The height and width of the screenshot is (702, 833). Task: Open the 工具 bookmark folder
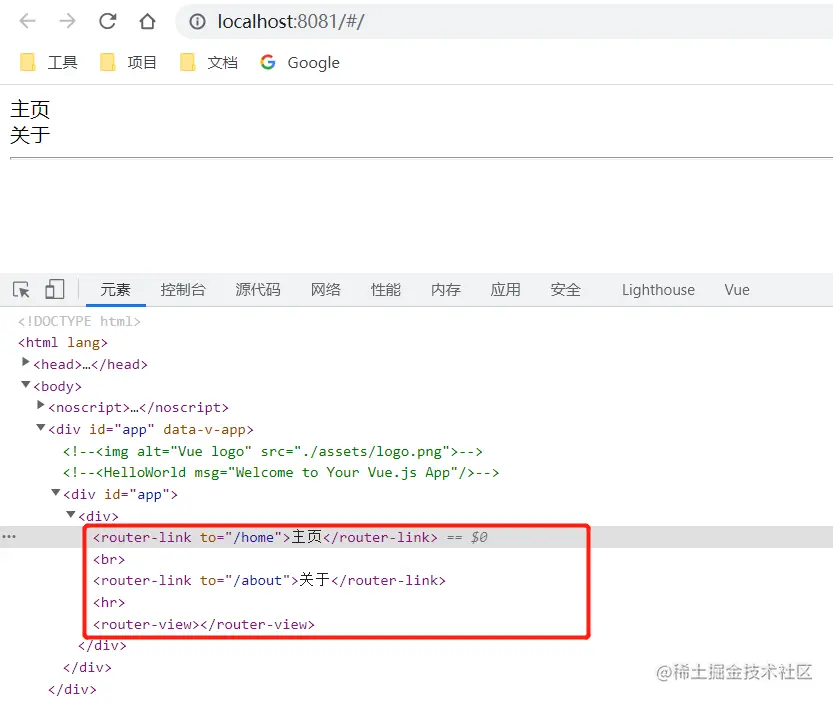(x=49, y=62)
